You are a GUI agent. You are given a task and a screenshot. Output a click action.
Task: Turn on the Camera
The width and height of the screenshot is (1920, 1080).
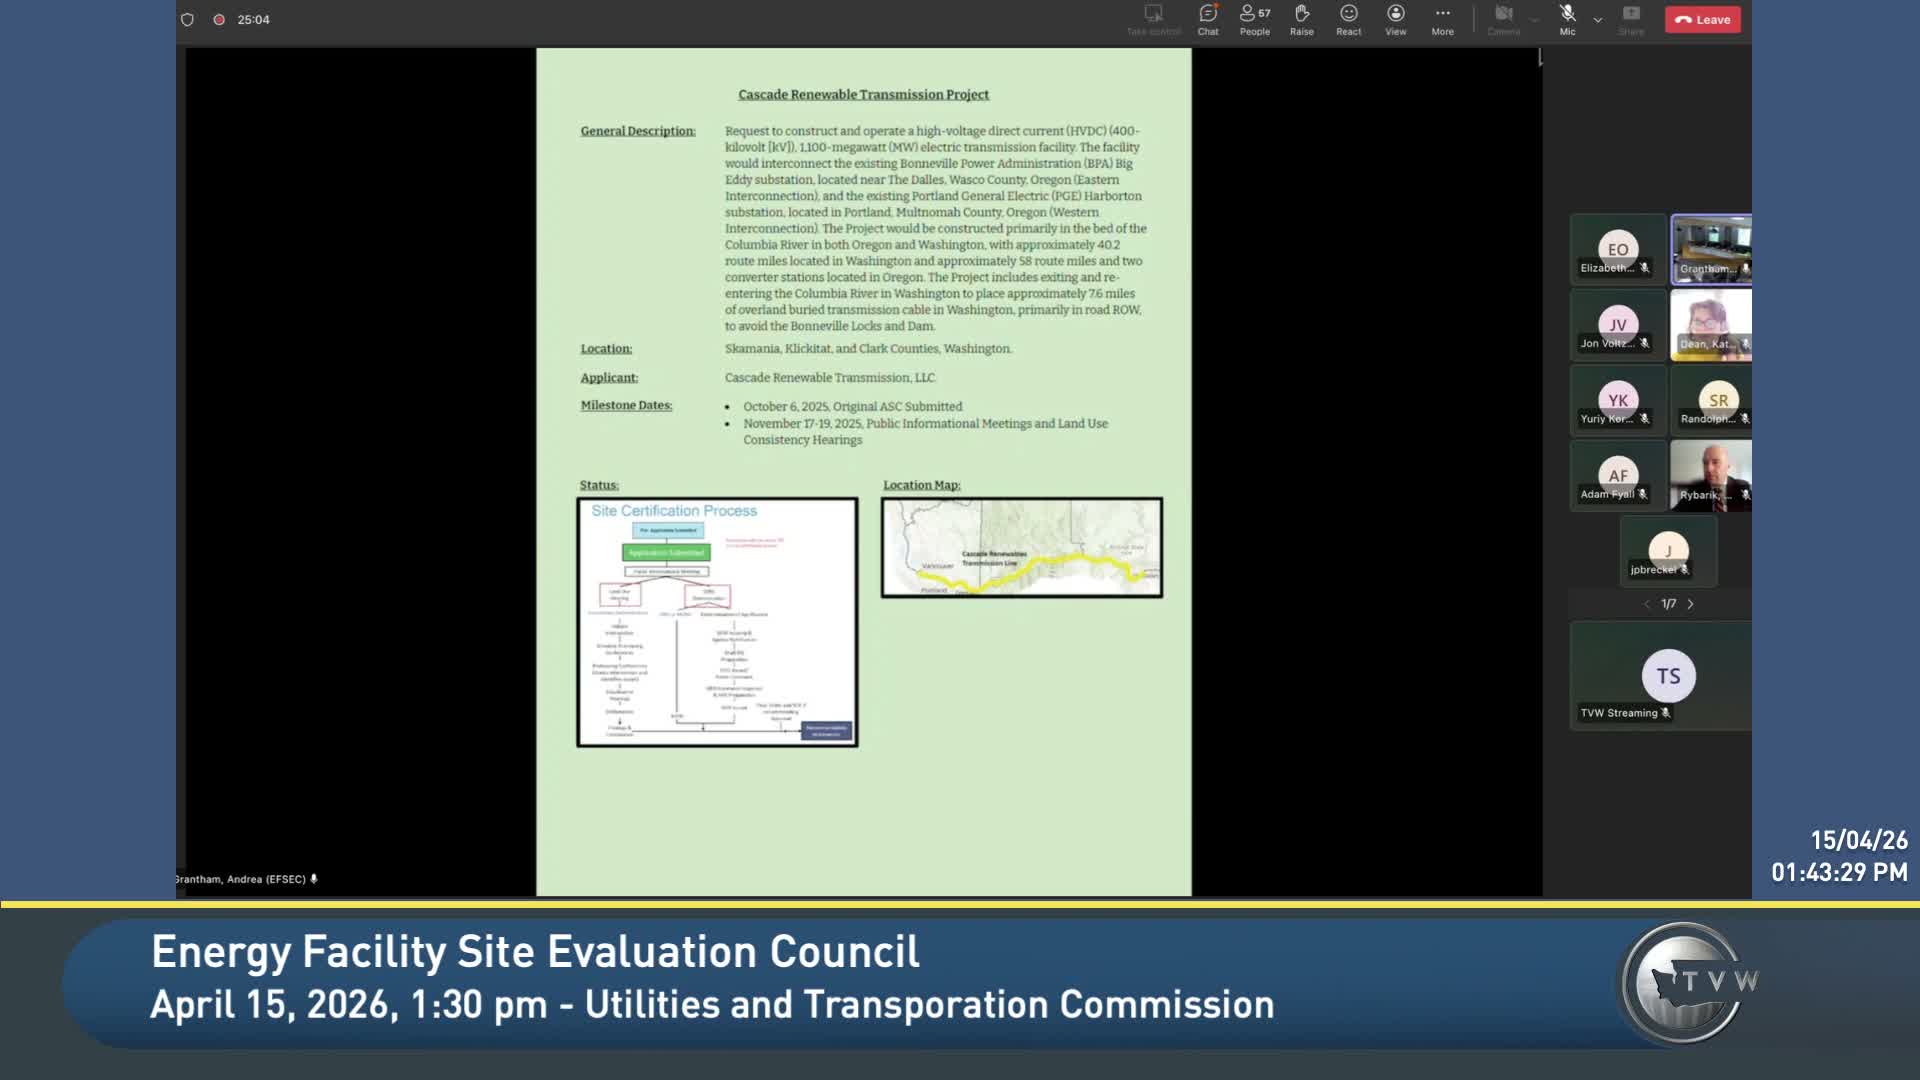pyautogui.click(x=1503, y=19)
